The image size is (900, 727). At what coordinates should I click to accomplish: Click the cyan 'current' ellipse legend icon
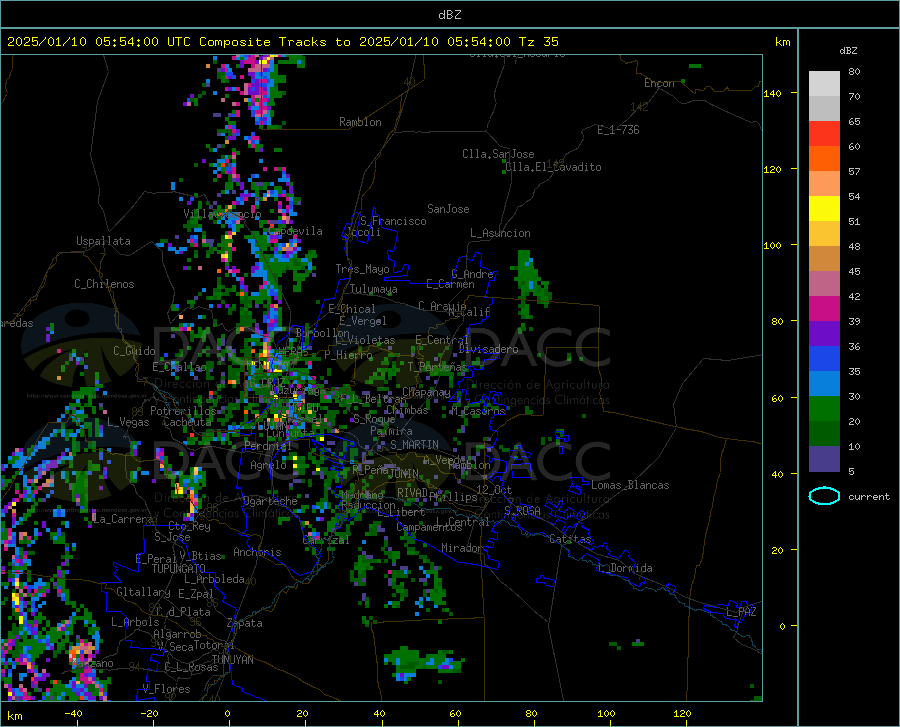(824, 496)
